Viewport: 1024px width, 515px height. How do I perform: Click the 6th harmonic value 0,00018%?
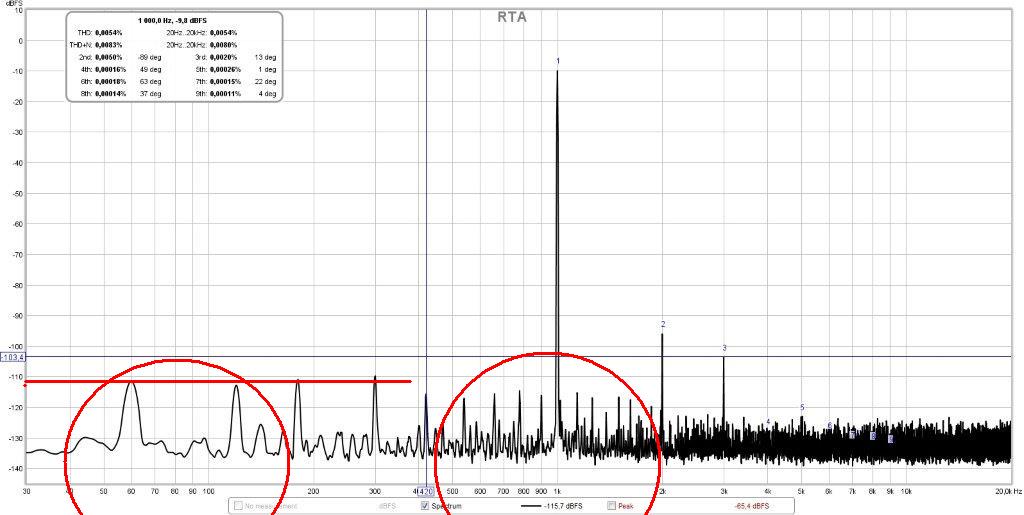110,82
